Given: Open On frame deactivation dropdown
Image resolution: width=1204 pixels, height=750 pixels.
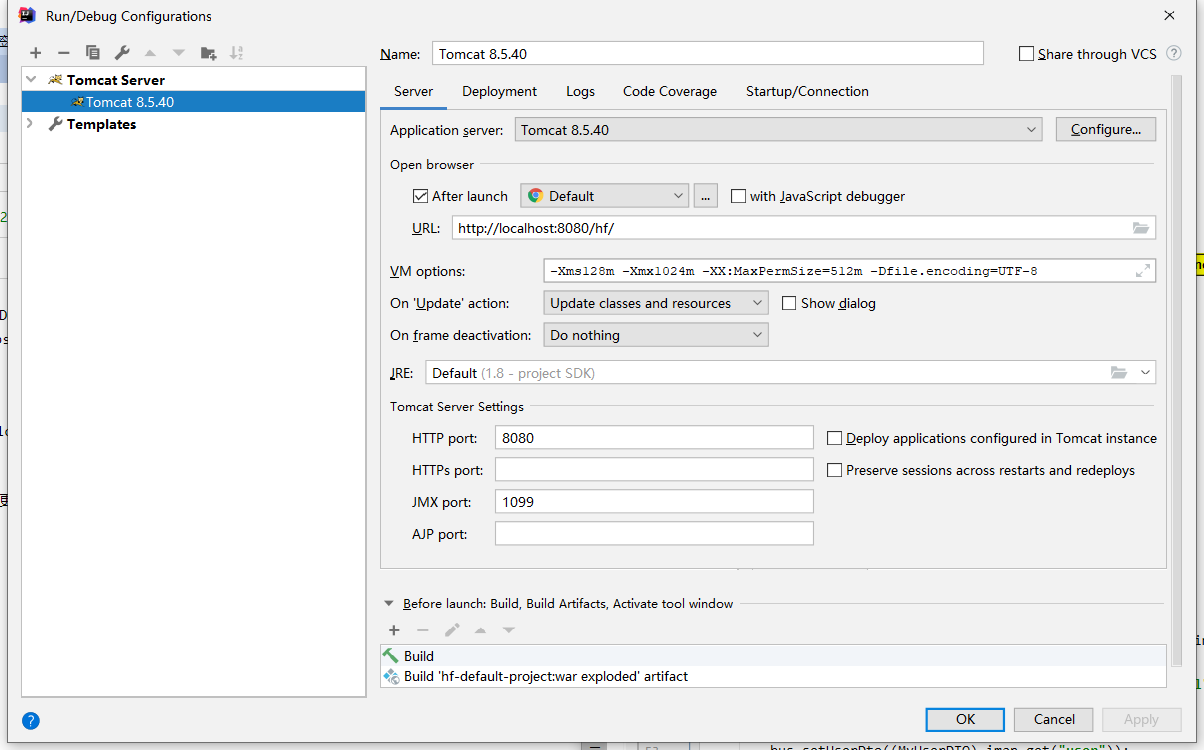Looking at the screenshot, I should click(656, 335).
